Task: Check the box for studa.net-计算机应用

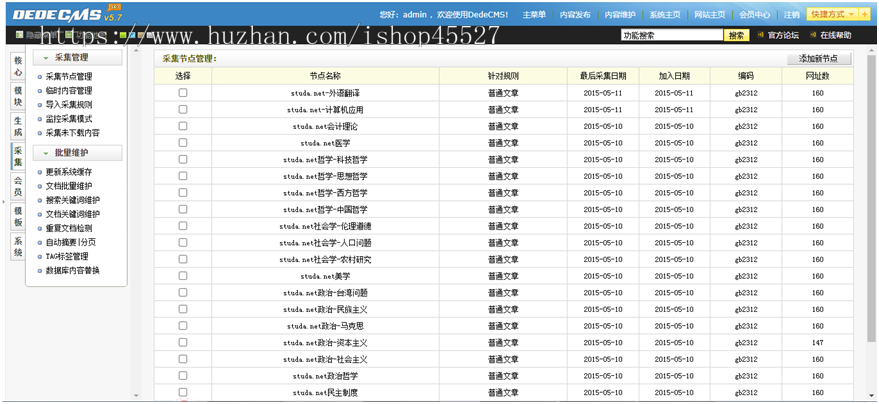Action: (x=183, y=110)
